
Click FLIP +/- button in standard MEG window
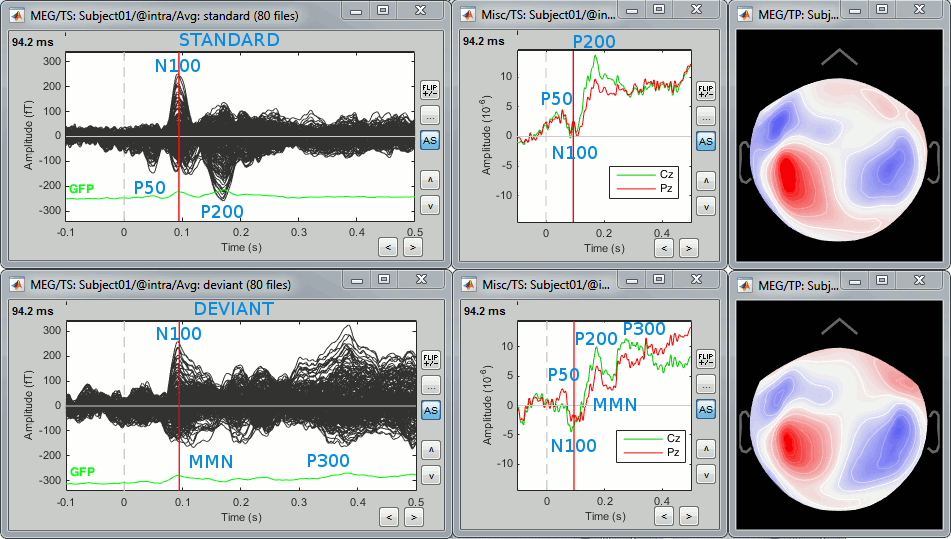430,91
